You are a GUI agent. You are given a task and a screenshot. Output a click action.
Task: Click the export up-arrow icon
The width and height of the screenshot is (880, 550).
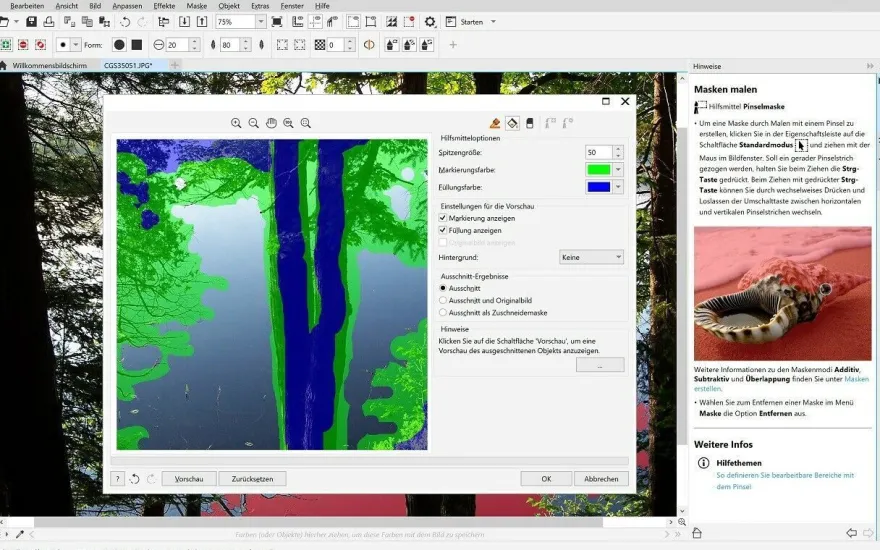[202, 22]
